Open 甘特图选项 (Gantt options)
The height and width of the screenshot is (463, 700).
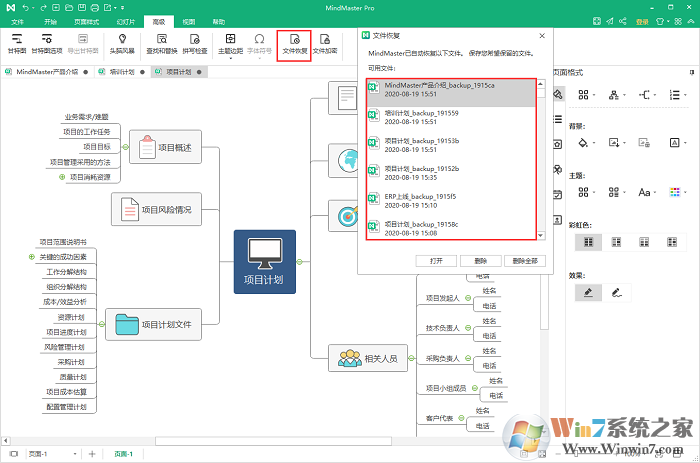pos(47,41)
